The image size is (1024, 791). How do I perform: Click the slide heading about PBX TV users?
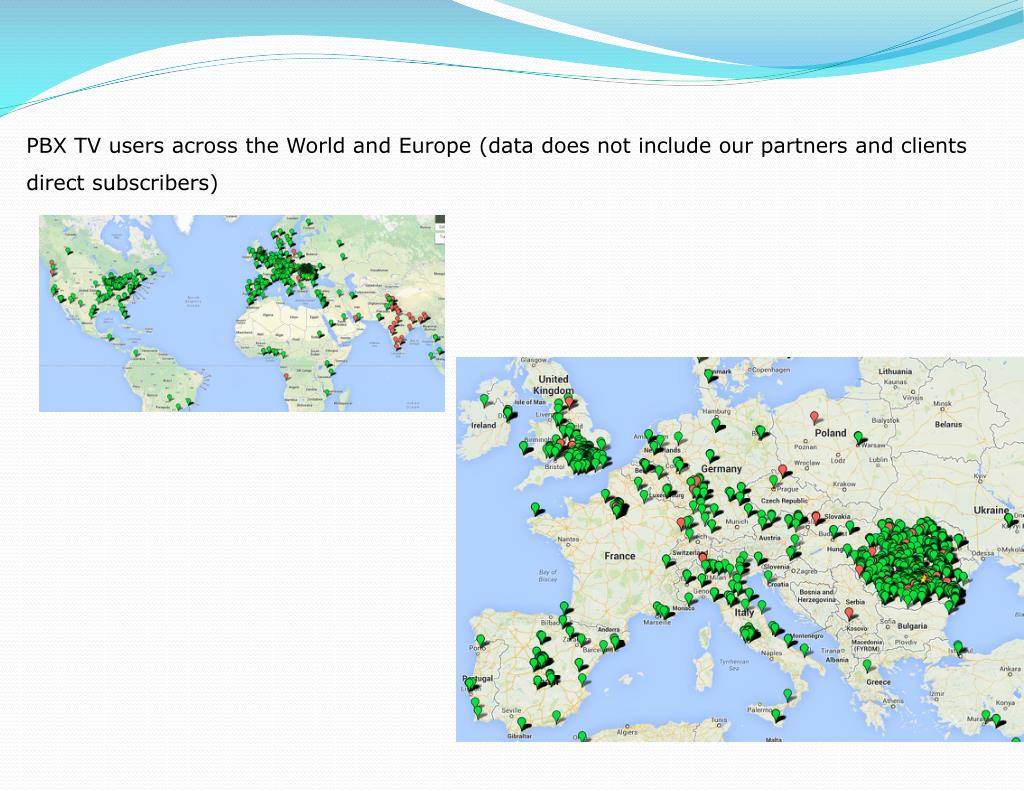pos(496,164)
